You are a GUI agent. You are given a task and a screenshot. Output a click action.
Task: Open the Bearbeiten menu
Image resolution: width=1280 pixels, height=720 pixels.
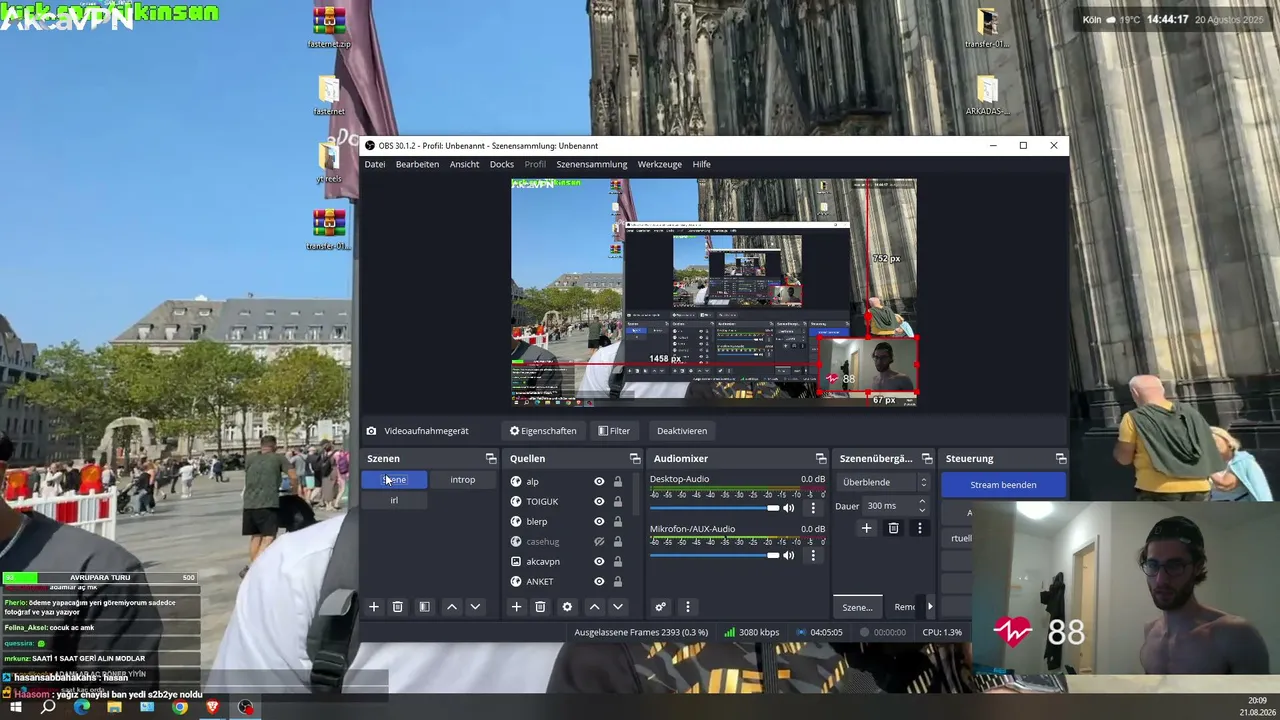pos(417,164)
